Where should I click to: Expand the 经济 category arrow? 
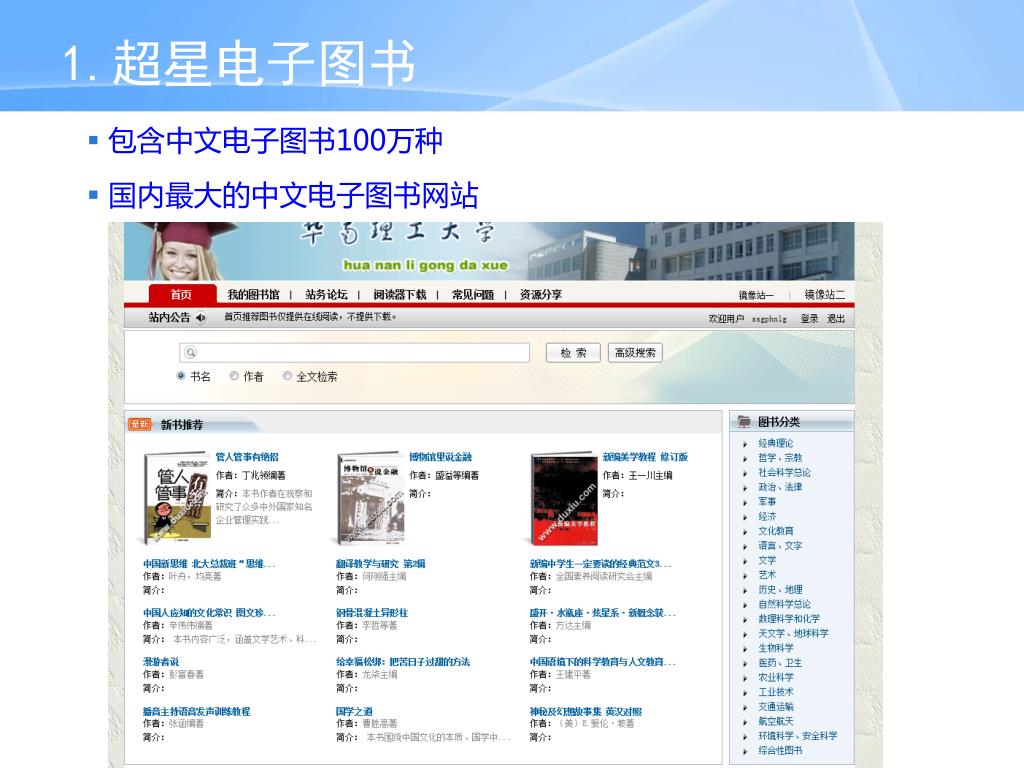(745, 517)
